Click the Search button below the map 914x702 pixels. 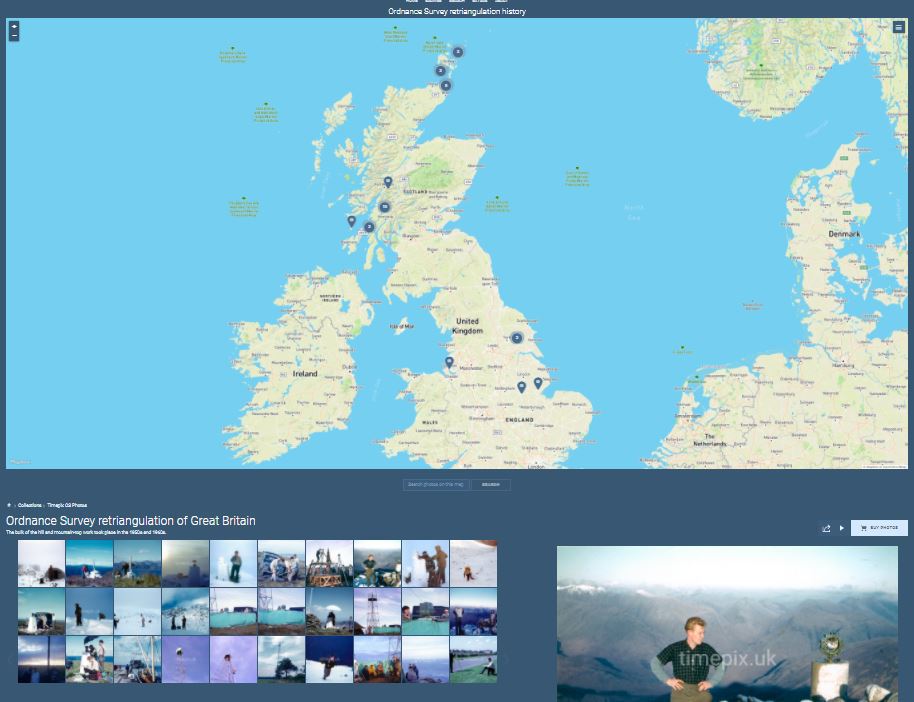coord(490,485)
